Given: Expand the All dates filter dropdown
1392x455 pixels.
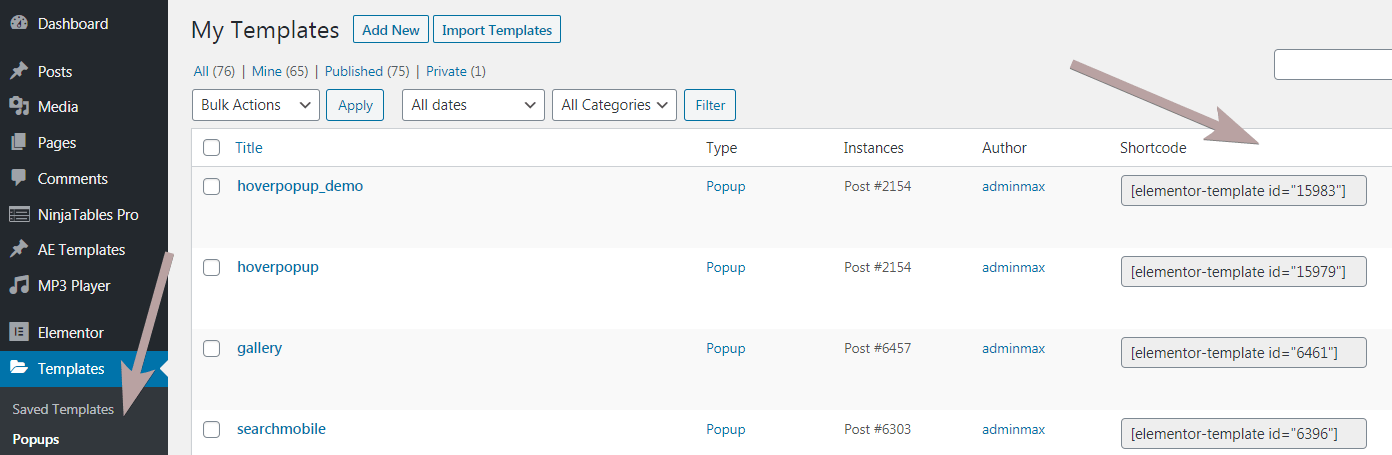Looking at the screenshot, I should tap(473, 105).
